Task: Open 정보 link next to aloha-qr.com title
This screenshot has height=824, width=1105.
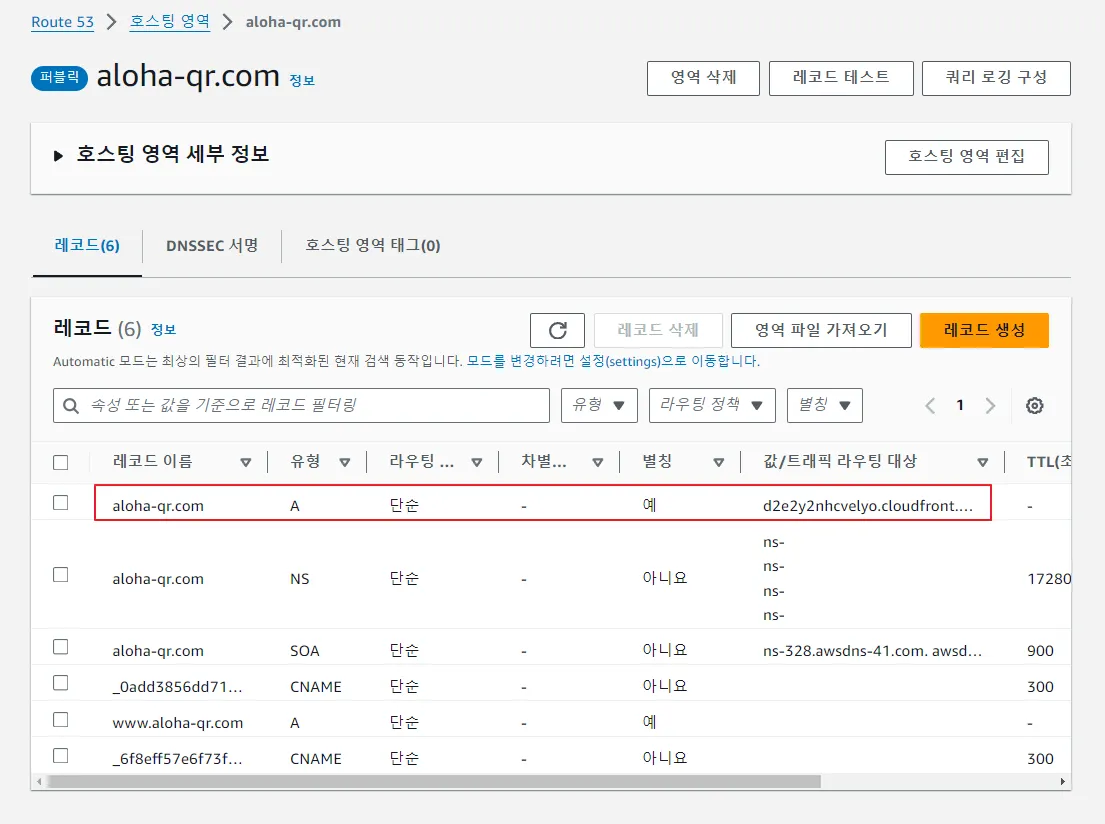Action: click(302, 80)
